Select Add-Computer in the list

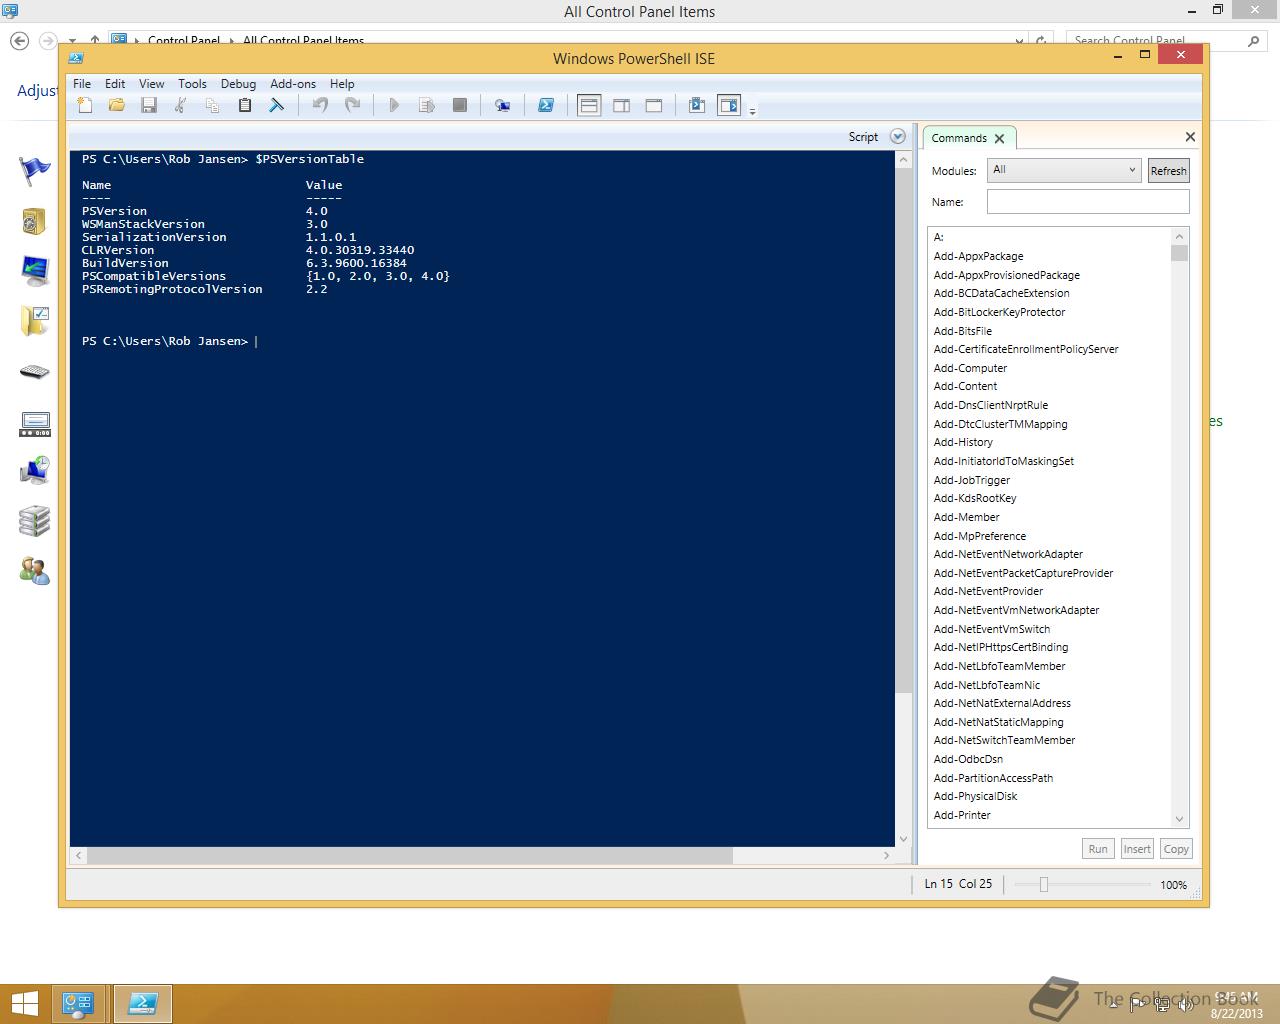970,368
